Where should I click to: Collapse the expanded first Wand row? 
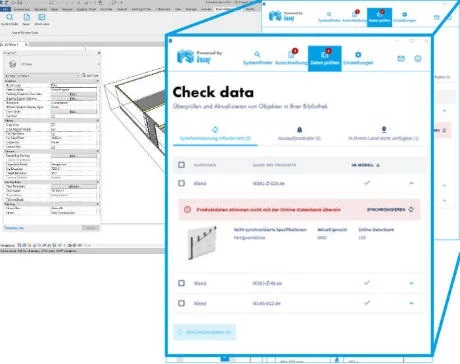point(411,183)
